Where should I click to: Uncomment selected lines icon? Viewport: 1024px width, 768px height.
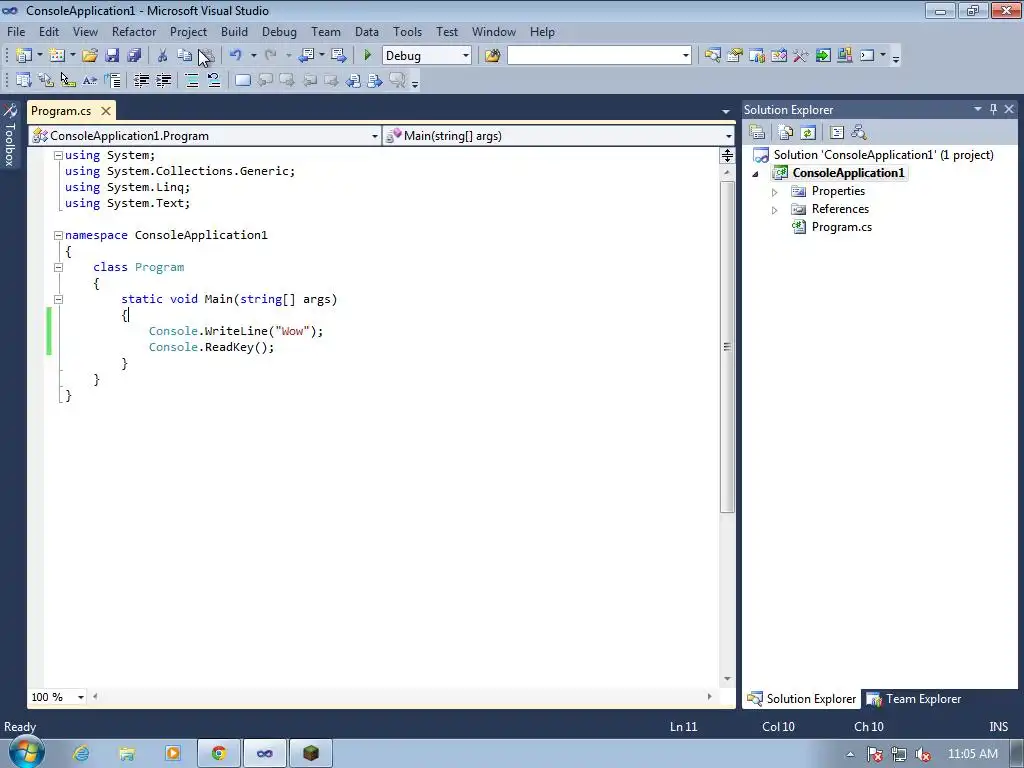click(x=214, y=80)
